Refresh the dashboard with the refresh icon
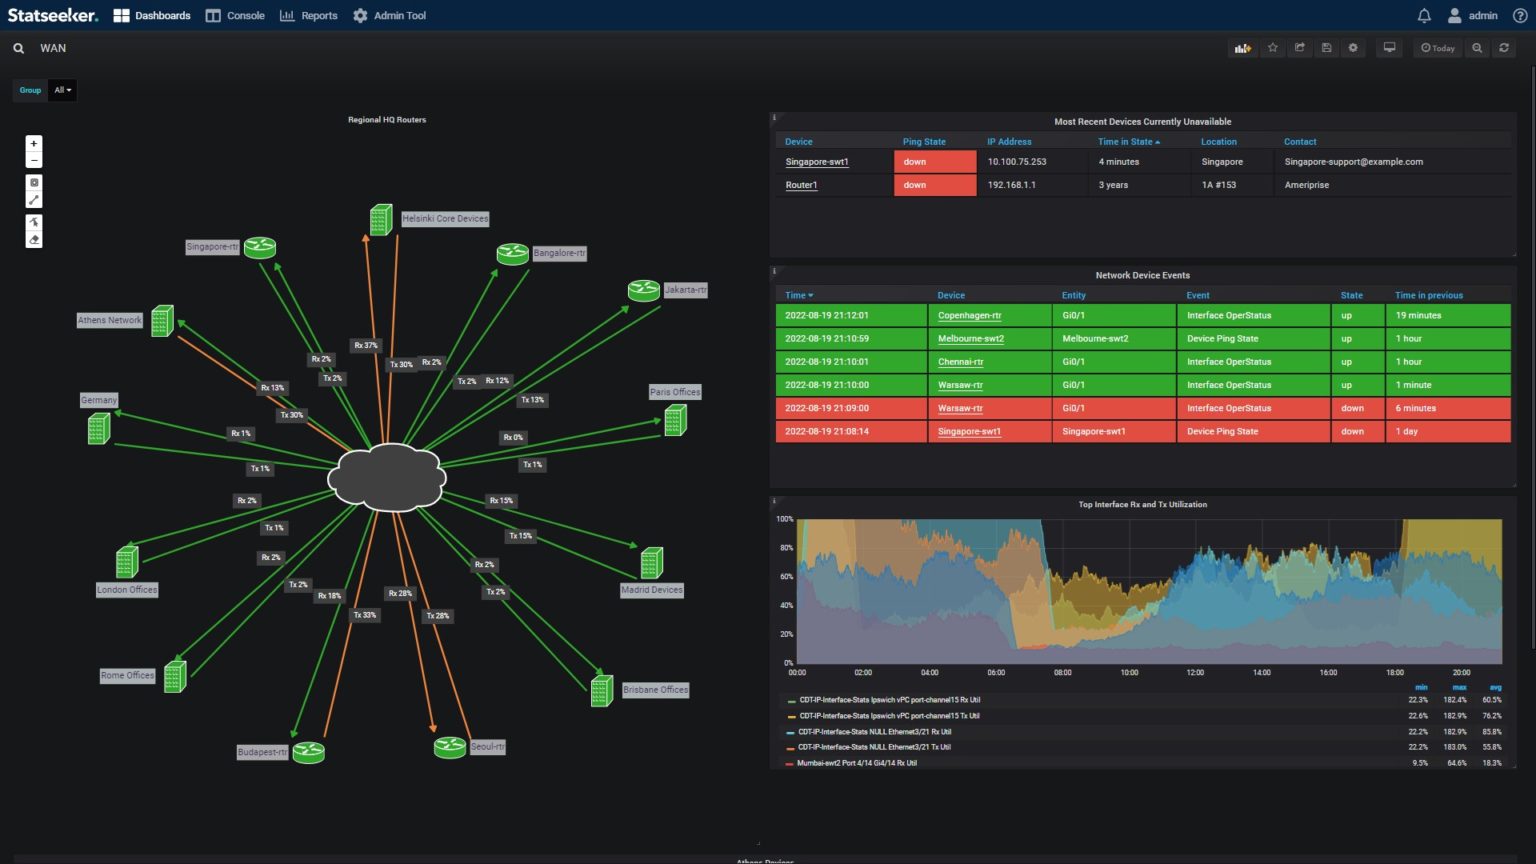The image size is (1536, 864). [x=1504, y=47]
